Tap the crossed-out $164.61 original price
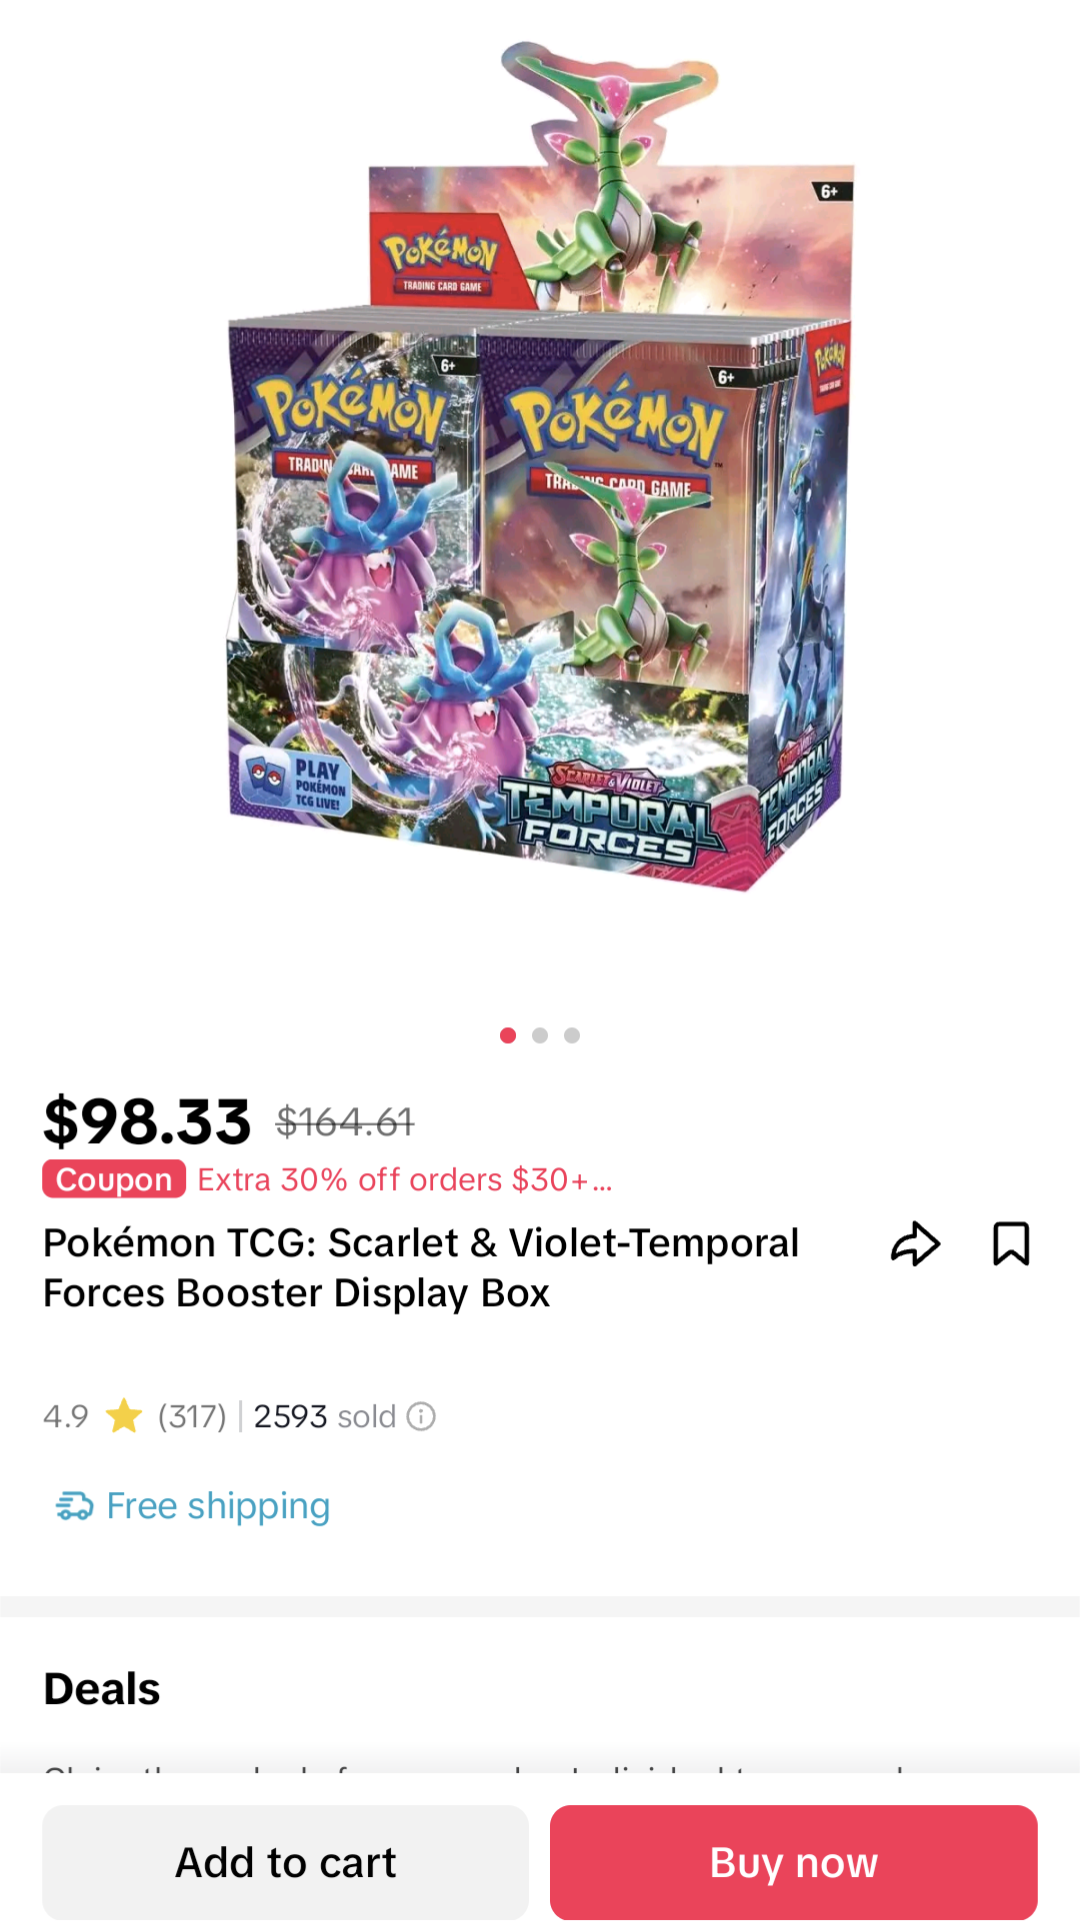Viewport: 1080px width, 1927px height. point(345,1122)
